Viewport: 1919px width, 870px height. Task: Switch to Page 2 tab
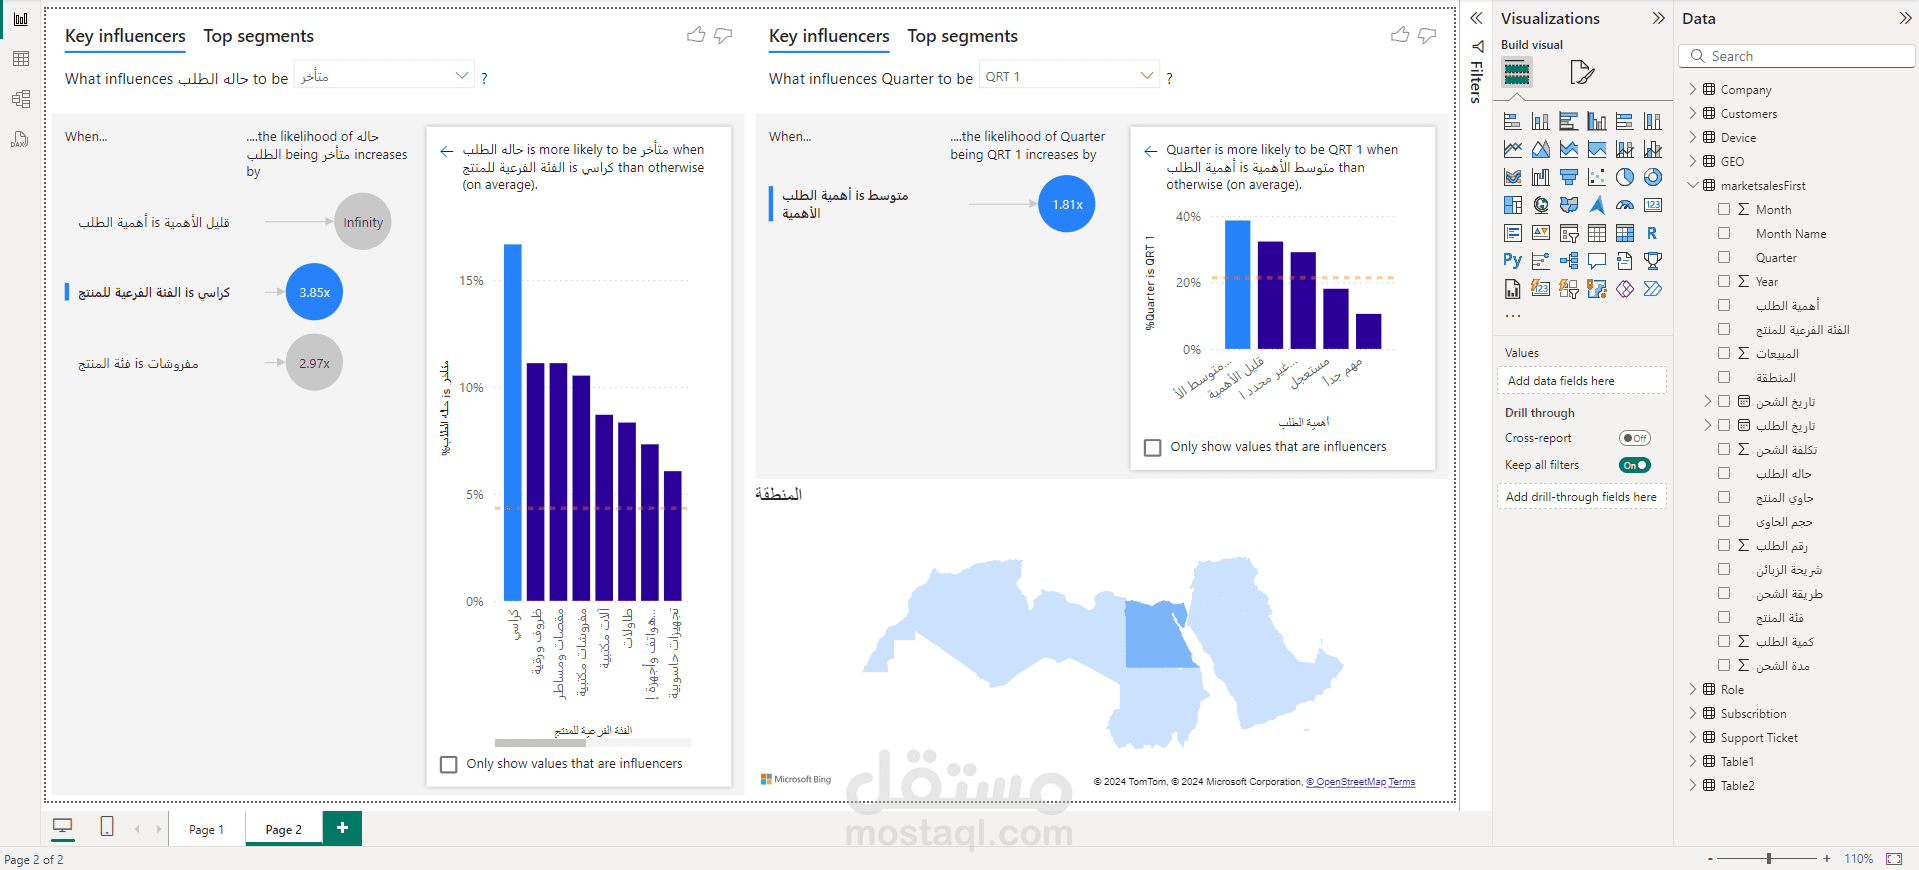pyautogui.click(x=284, y=829)
